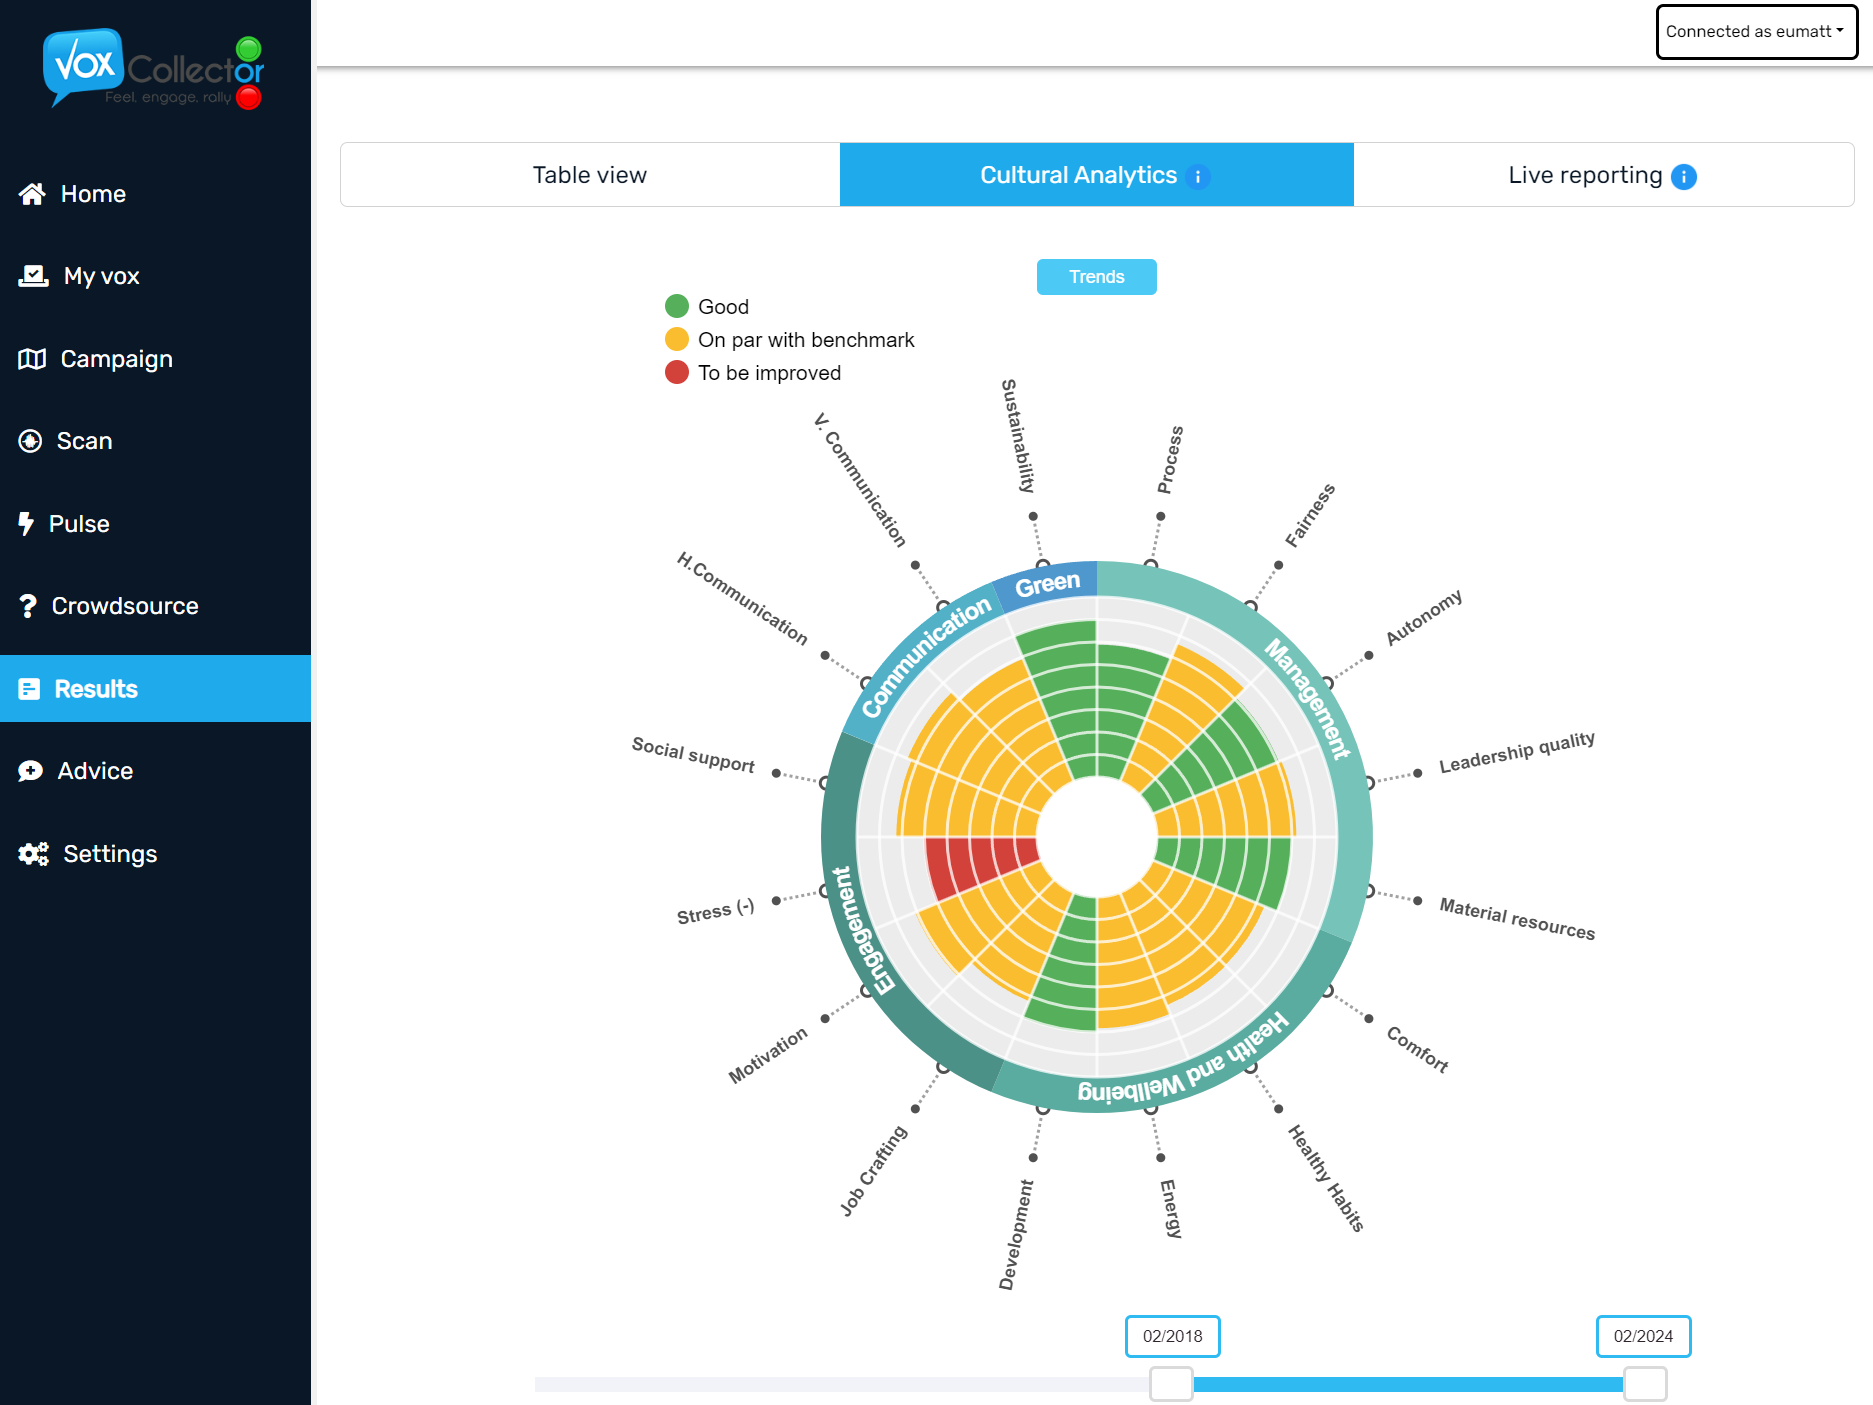This screenshot has height=1405, width=1873.
Task: Select the Cultural Analytics tab
Action: (1096, 175)
